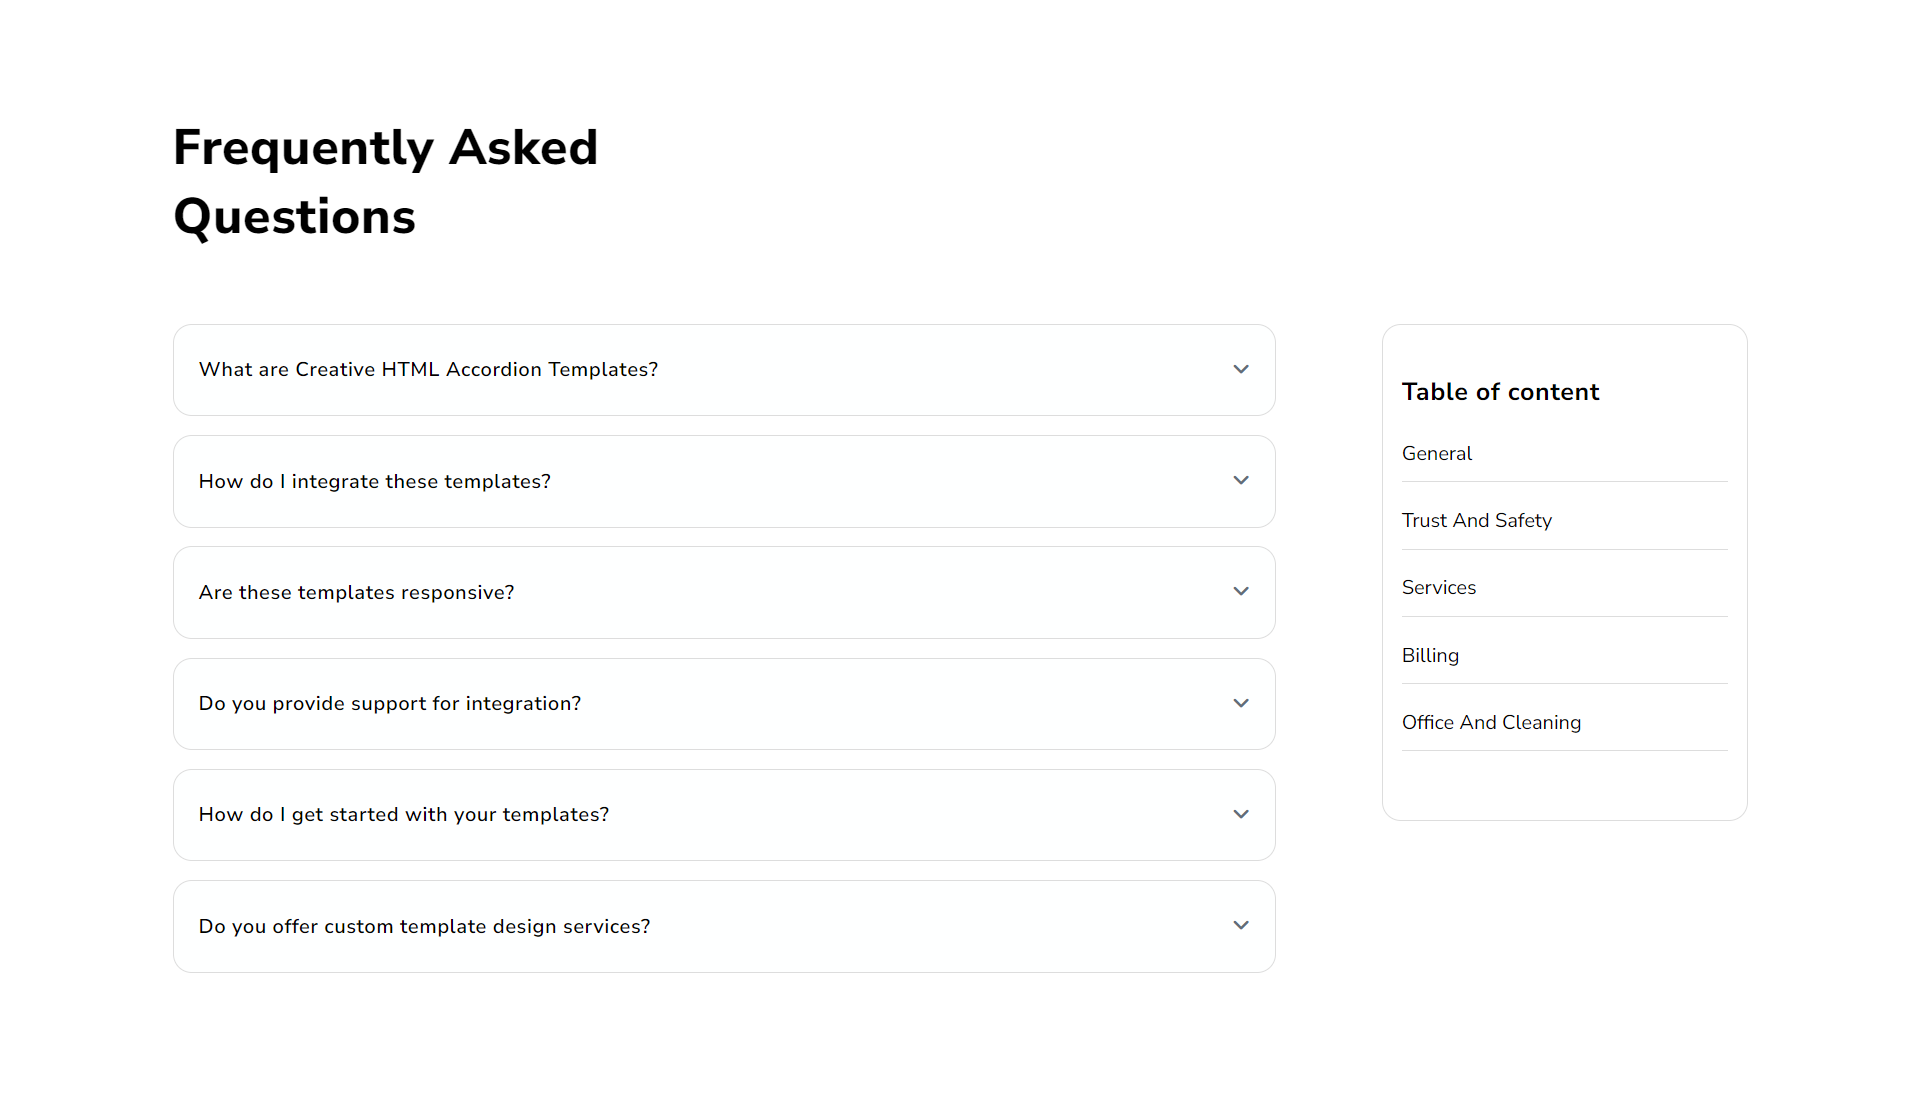Expand chevron for custom template design services question
Image resolution: width=1920 pixels, height=1103 pixels.
click(1241, 925)
